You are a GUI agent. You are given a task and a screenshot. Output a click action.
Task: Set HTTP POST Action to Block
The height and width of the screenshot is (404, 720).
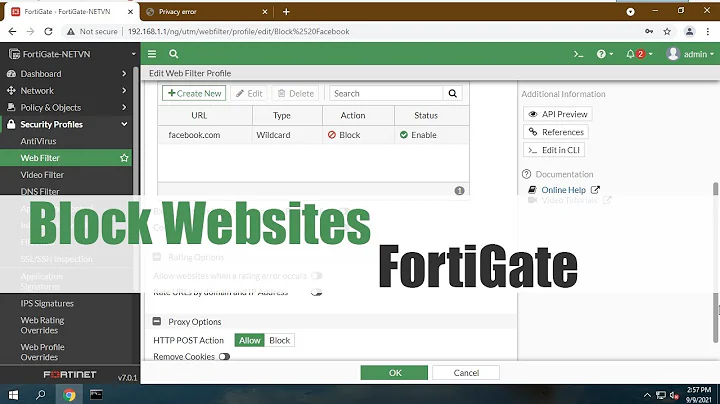(280, 340)
